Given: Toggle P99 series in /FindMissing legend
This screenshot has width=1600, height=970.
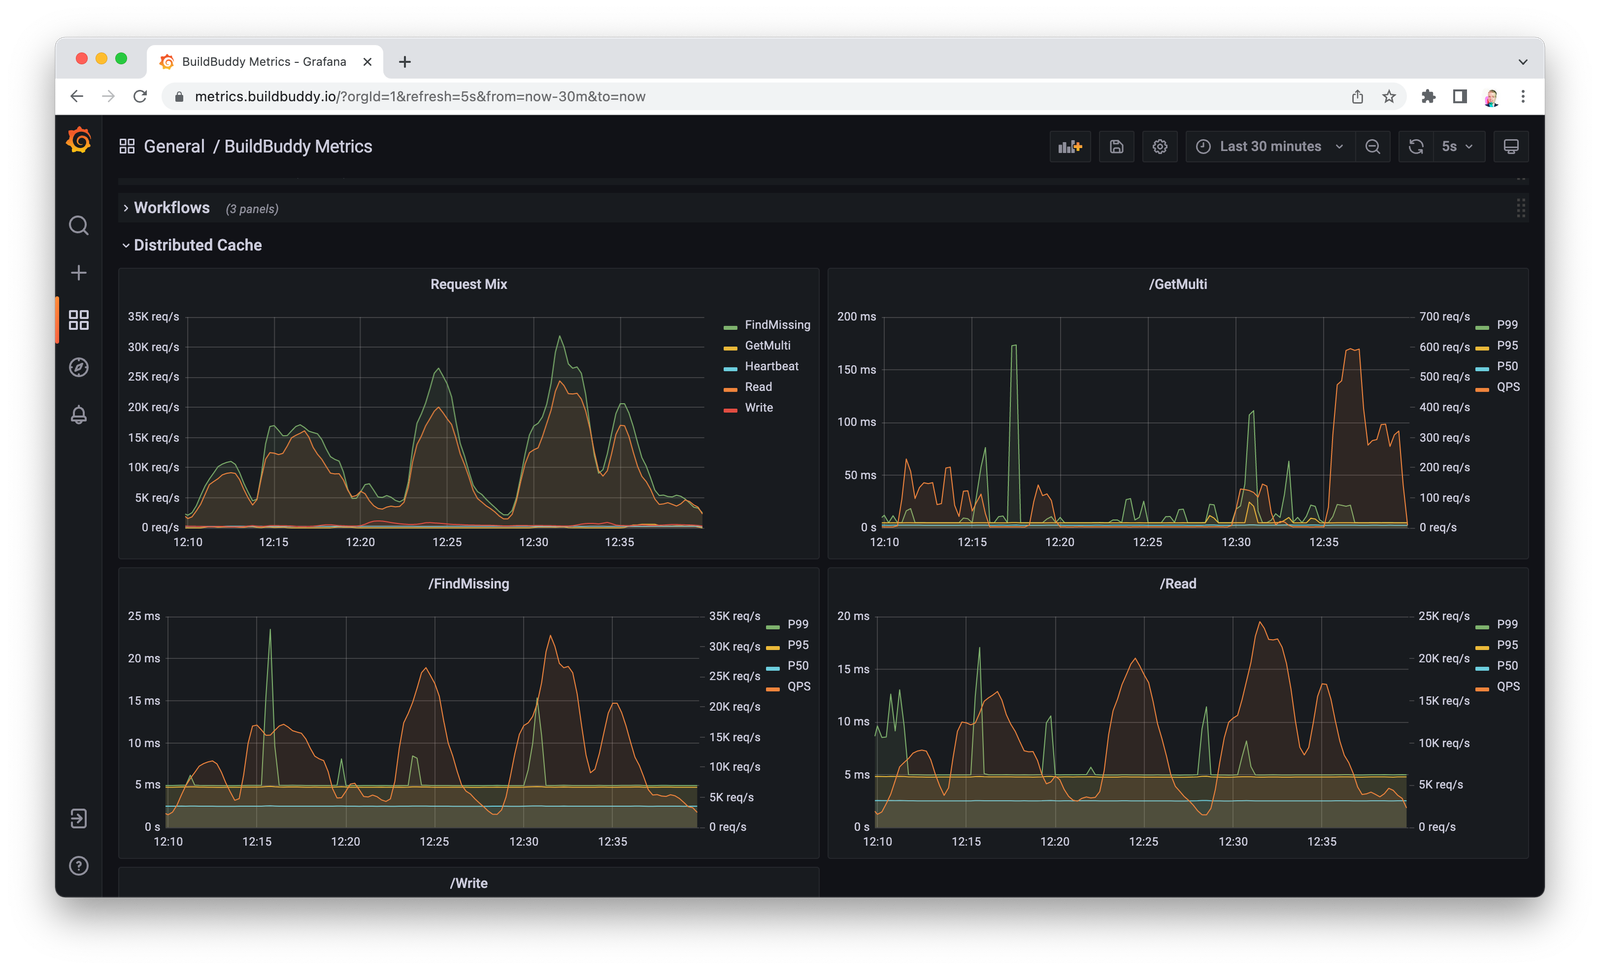Looking at the screenshot, I should pyautogui.click(x=798, y=624).
